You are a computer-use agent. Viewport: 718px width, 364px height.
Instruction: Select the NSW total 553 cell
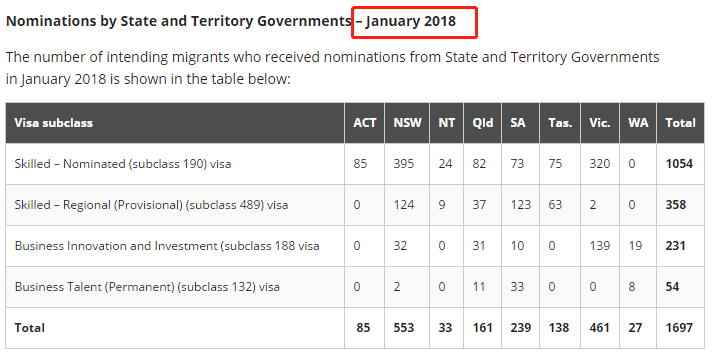(x=403, y=328)
